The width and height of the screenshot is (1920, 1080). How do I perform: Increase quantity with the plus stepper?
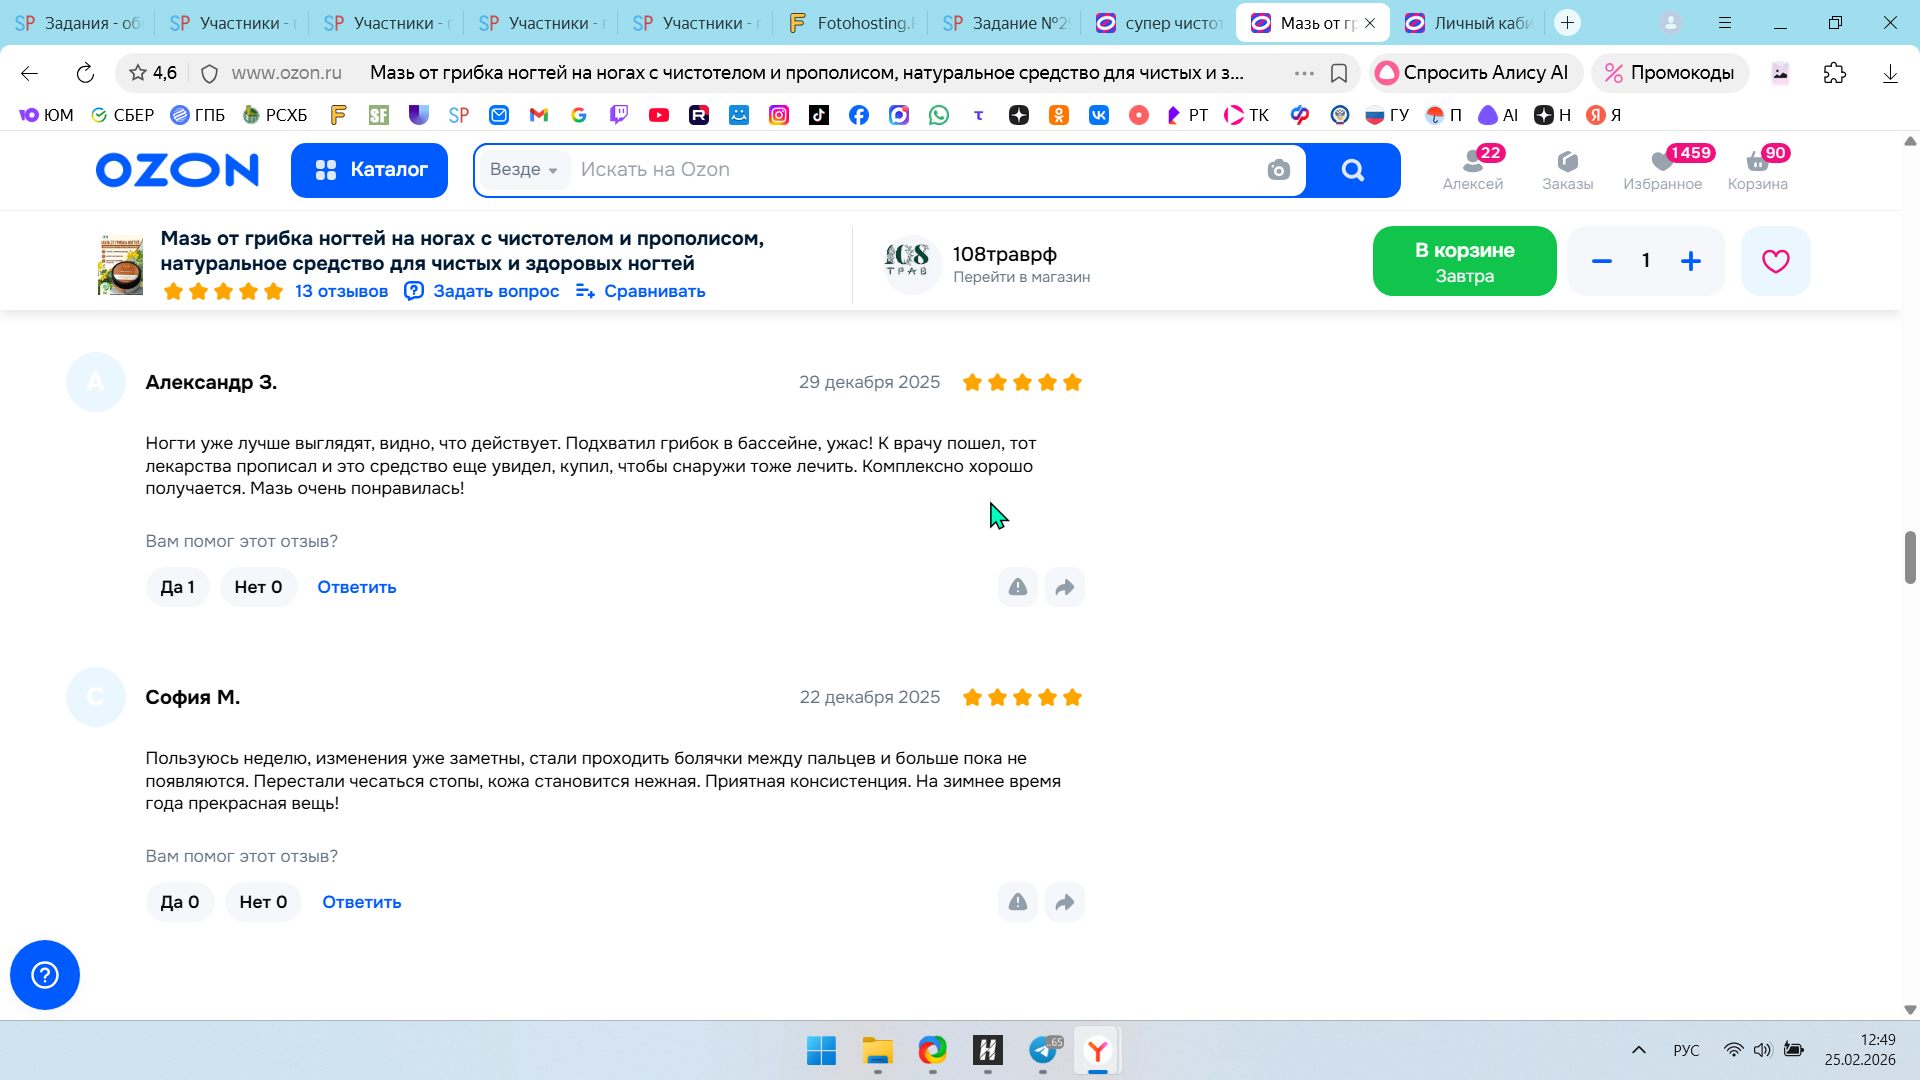[1690, 261]
